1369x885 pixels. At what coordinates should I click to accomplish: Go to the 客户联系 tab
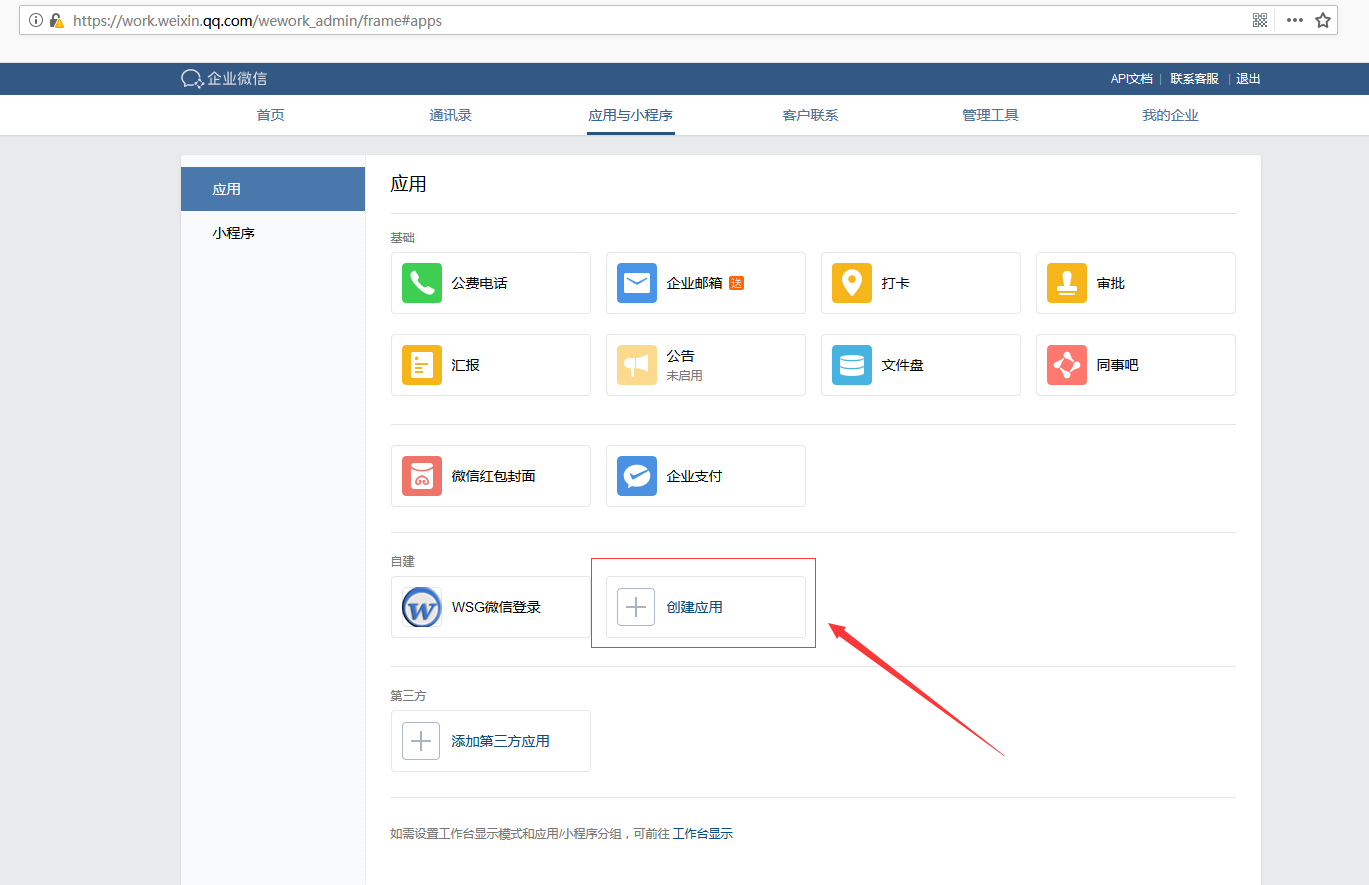coord(810,115)
